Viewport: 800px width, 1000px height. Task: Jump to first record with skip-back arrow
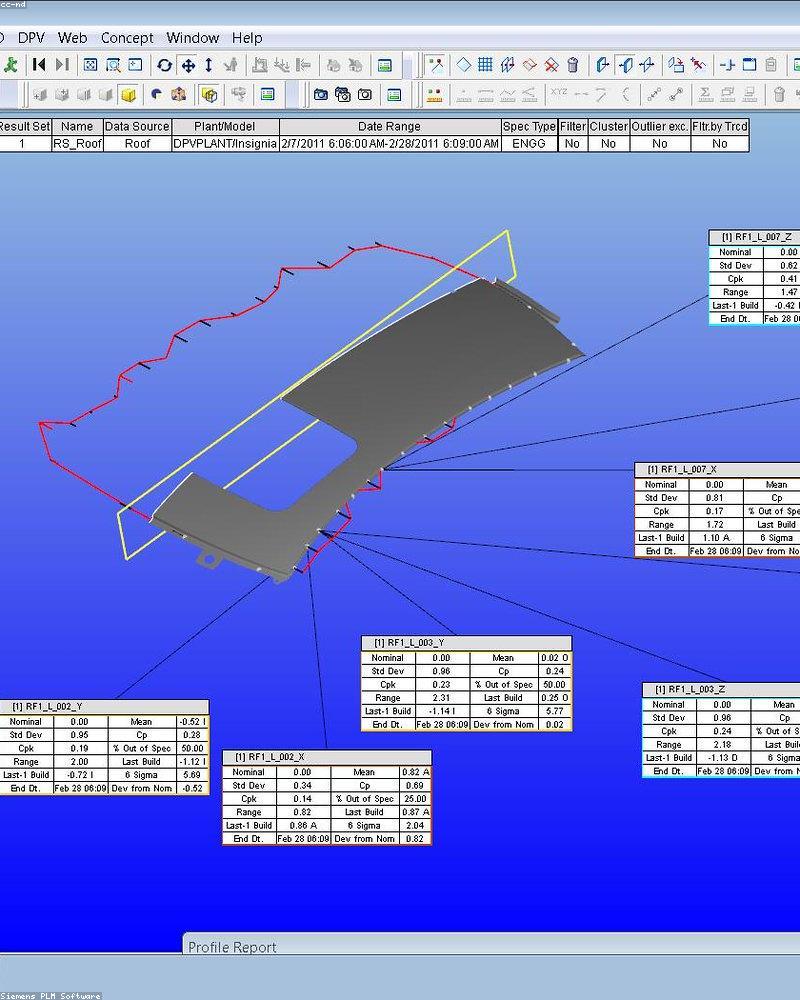tap(39, 65)
